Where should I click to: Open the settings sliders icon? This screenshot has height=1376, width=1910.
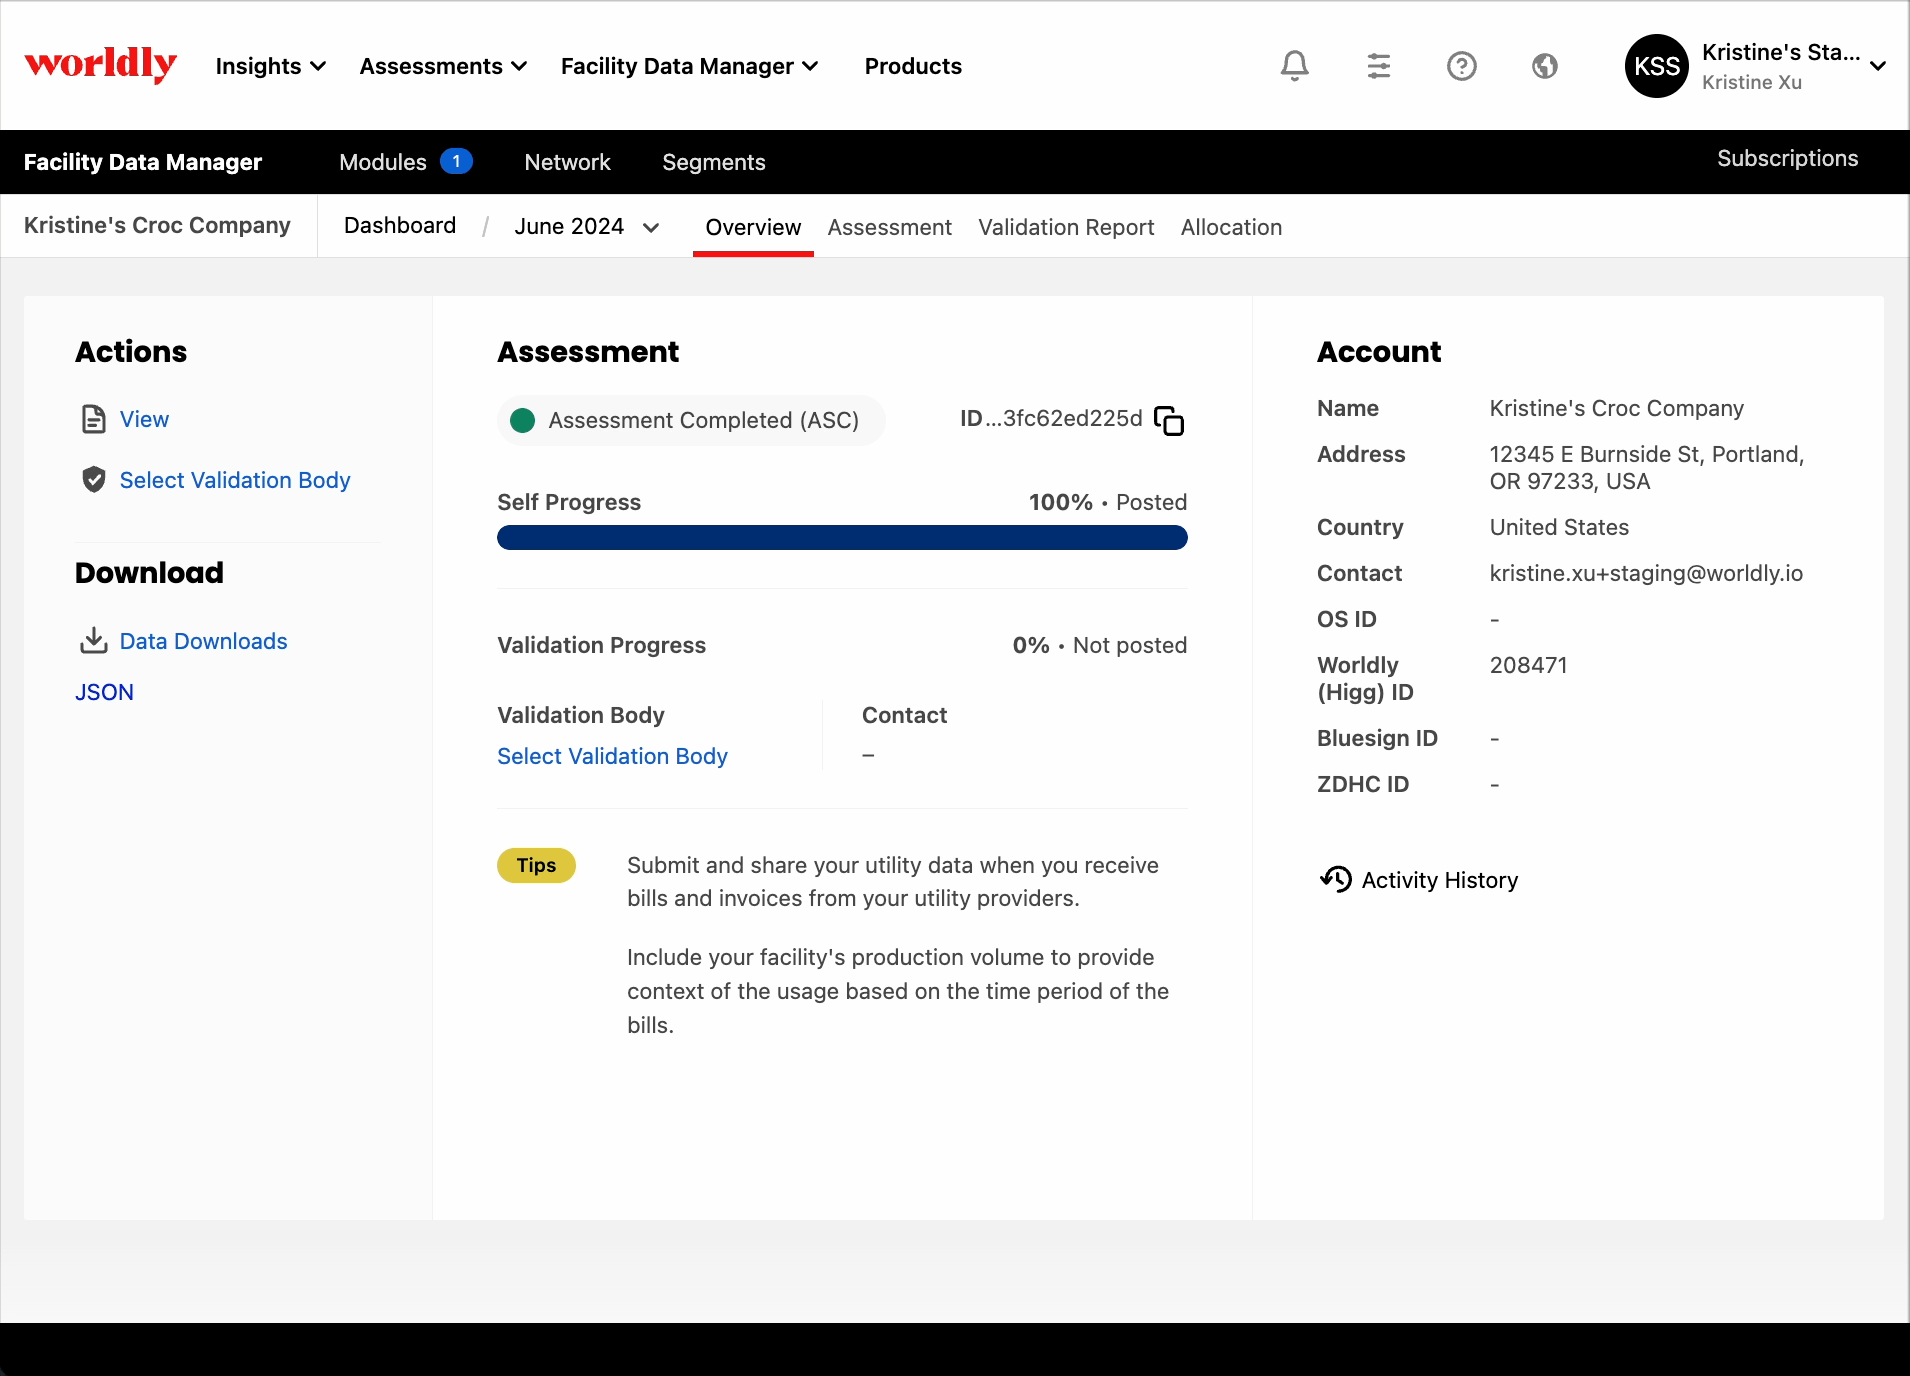click(x=1378, y=66)
